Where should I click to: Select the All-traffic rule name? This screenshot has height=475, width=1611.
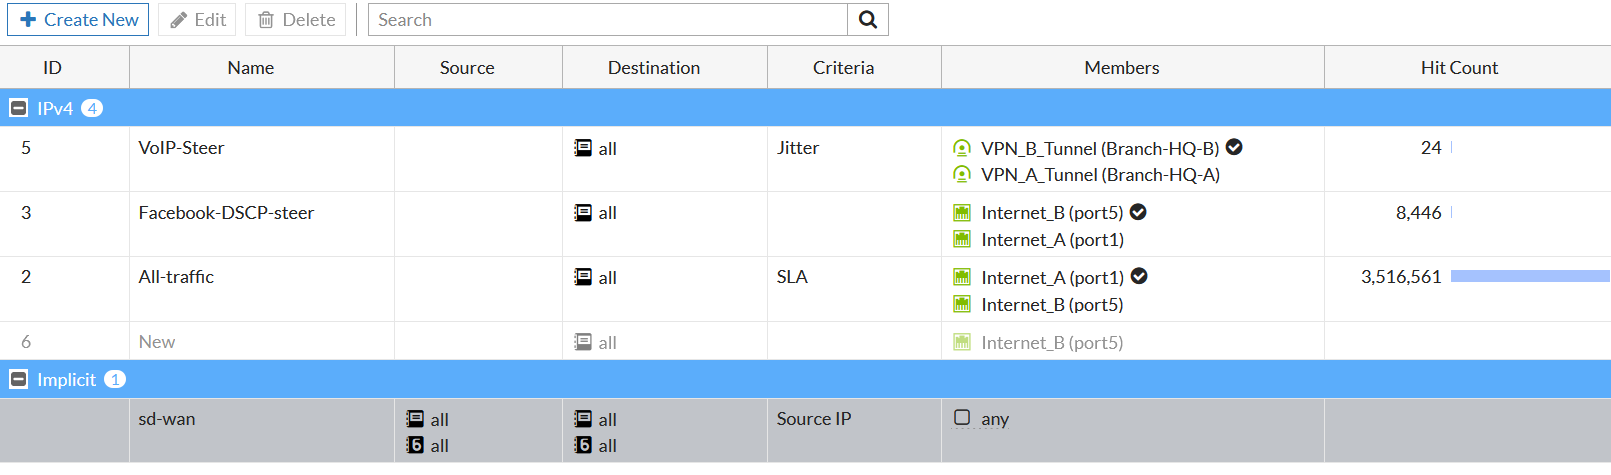point(176,277)
